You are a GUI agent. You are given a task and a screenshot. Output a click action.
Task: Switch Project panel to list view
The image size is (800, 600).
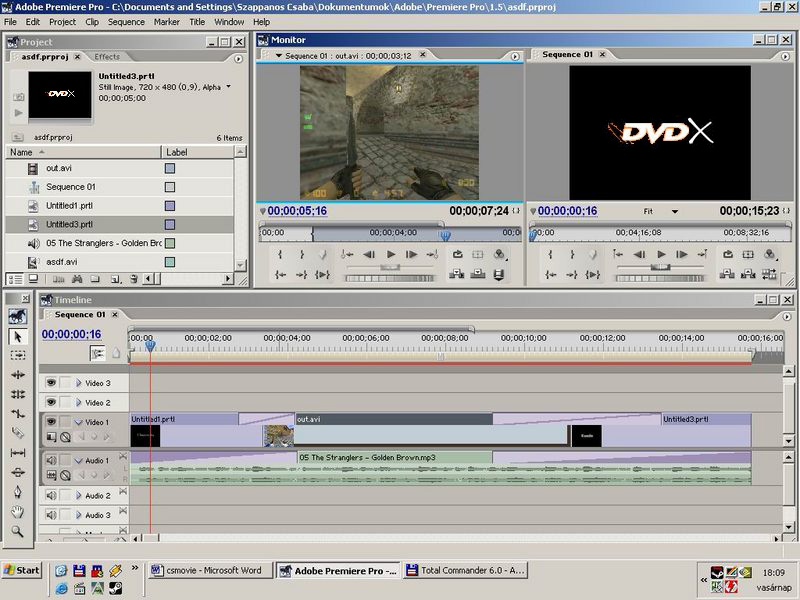(x=15, y=279)
